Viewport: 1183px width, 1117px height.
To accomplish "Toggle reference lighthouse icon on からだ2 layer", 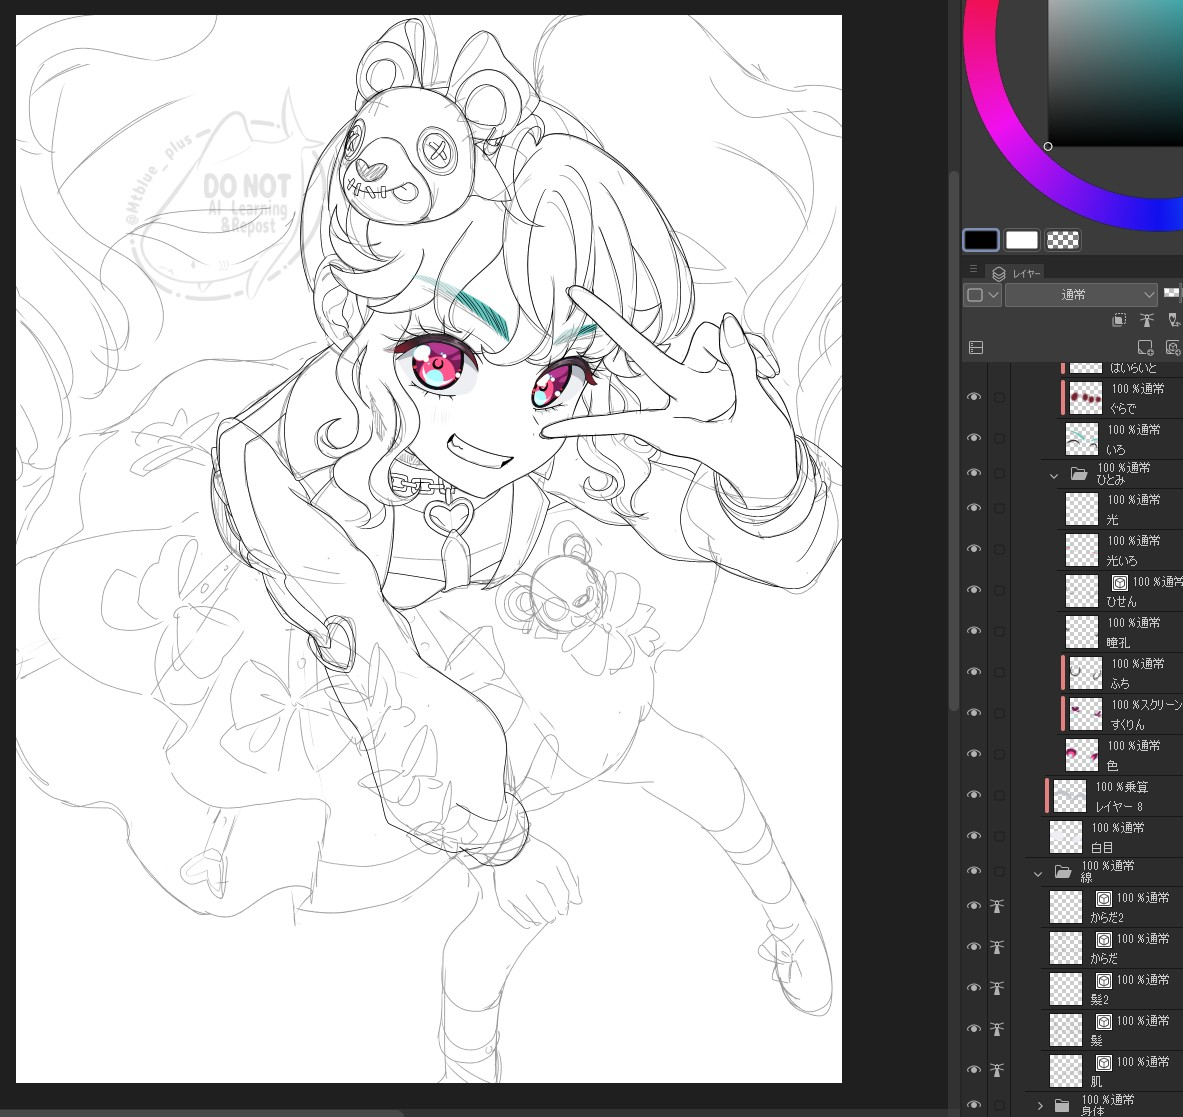I will tap(997, 906).
